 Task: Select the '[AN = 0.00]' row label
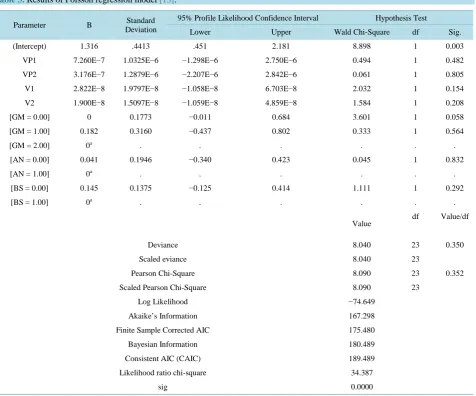tap(29, 160)
